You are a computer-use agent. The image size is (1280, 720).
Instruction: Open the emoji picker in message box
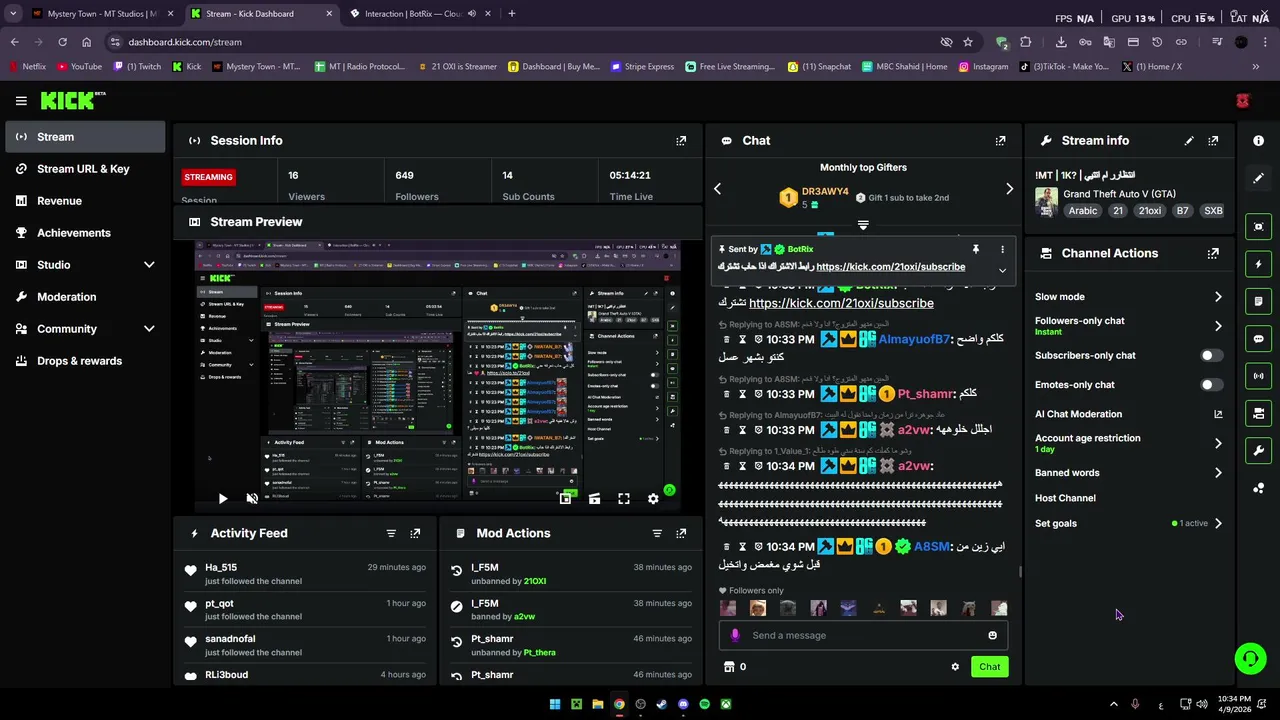tap(992, 636)
